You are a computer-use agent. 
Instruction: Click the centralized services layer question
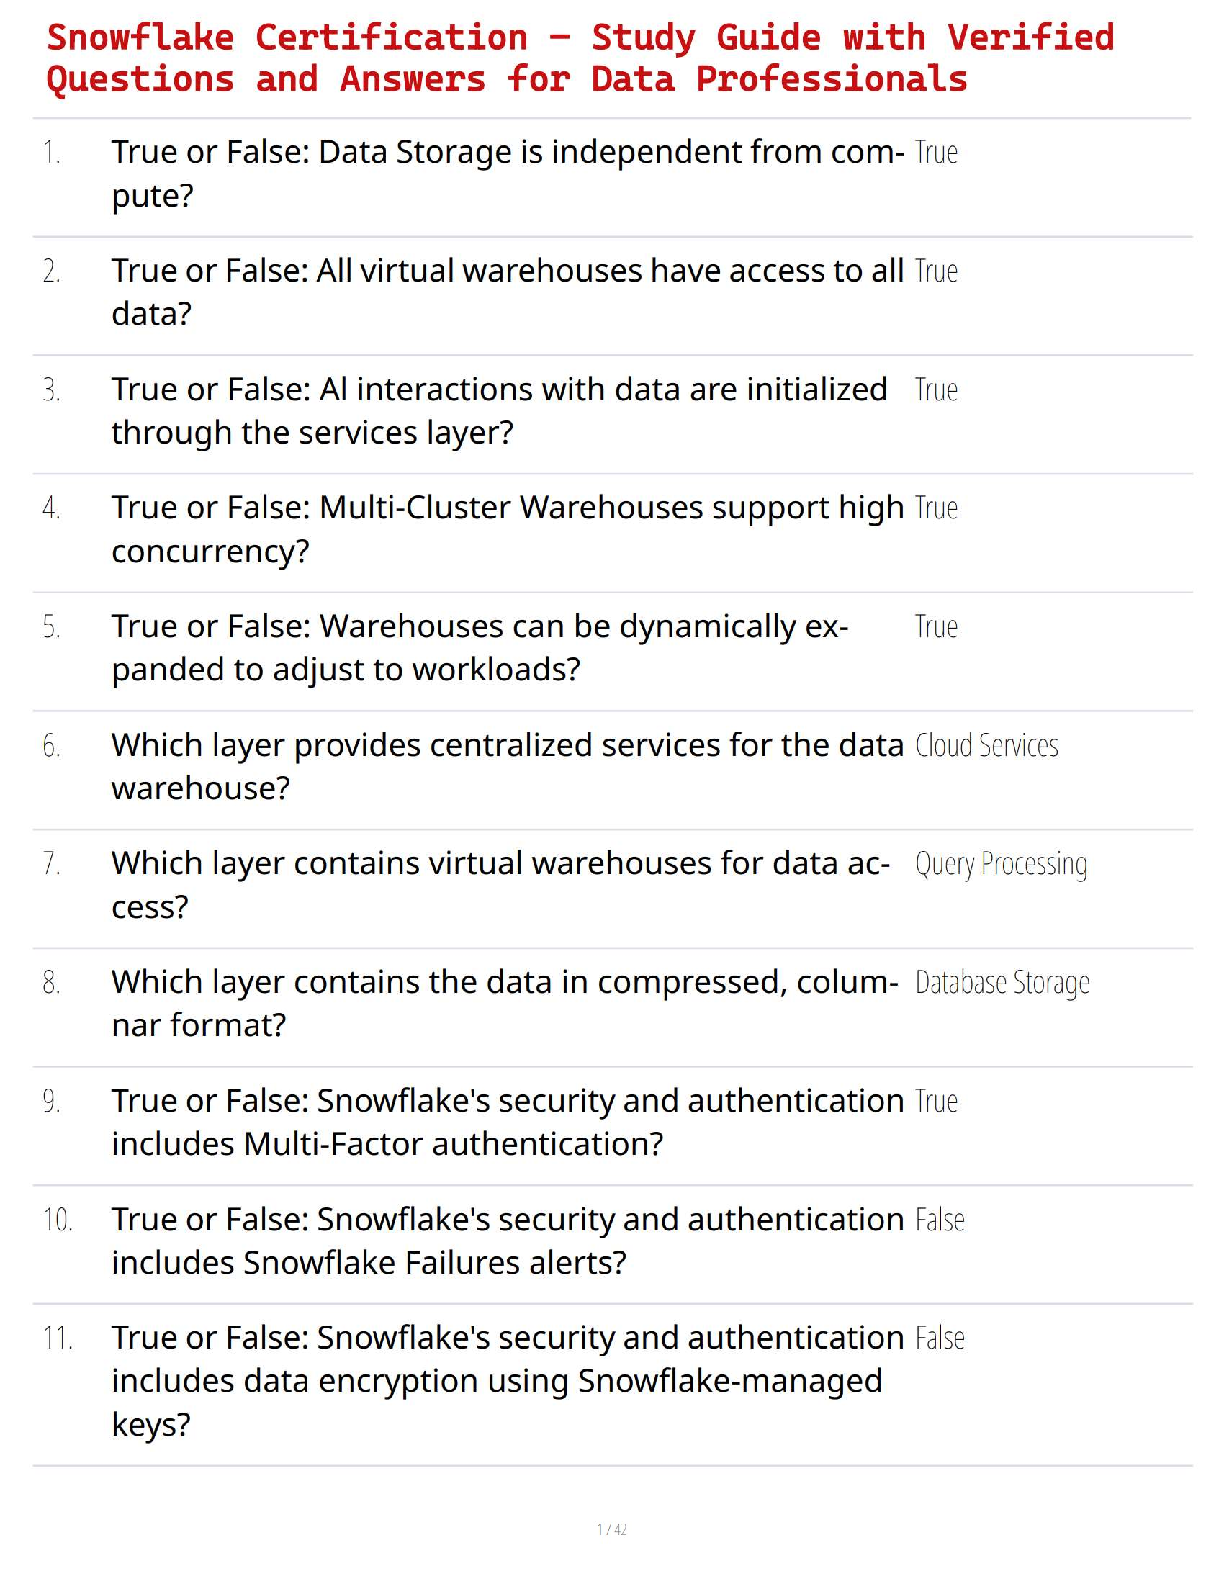507,766
